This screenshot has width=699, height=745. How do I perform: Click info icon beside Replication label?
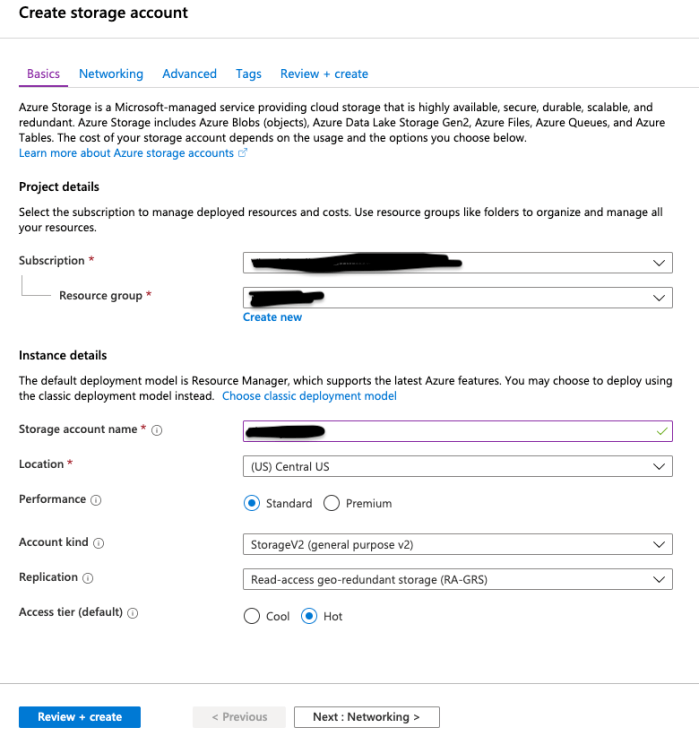point(88,578)
